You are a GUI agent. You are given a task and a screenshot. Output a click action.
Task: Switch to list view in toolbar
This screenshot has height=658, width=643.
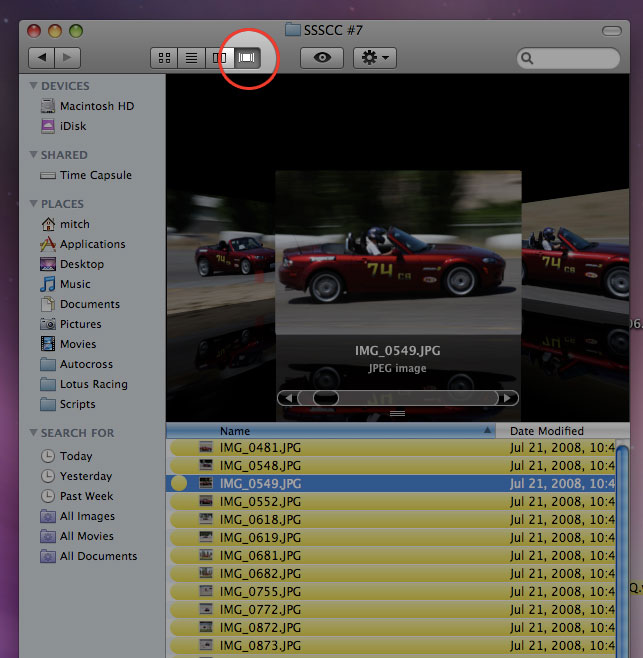point(191,58)
